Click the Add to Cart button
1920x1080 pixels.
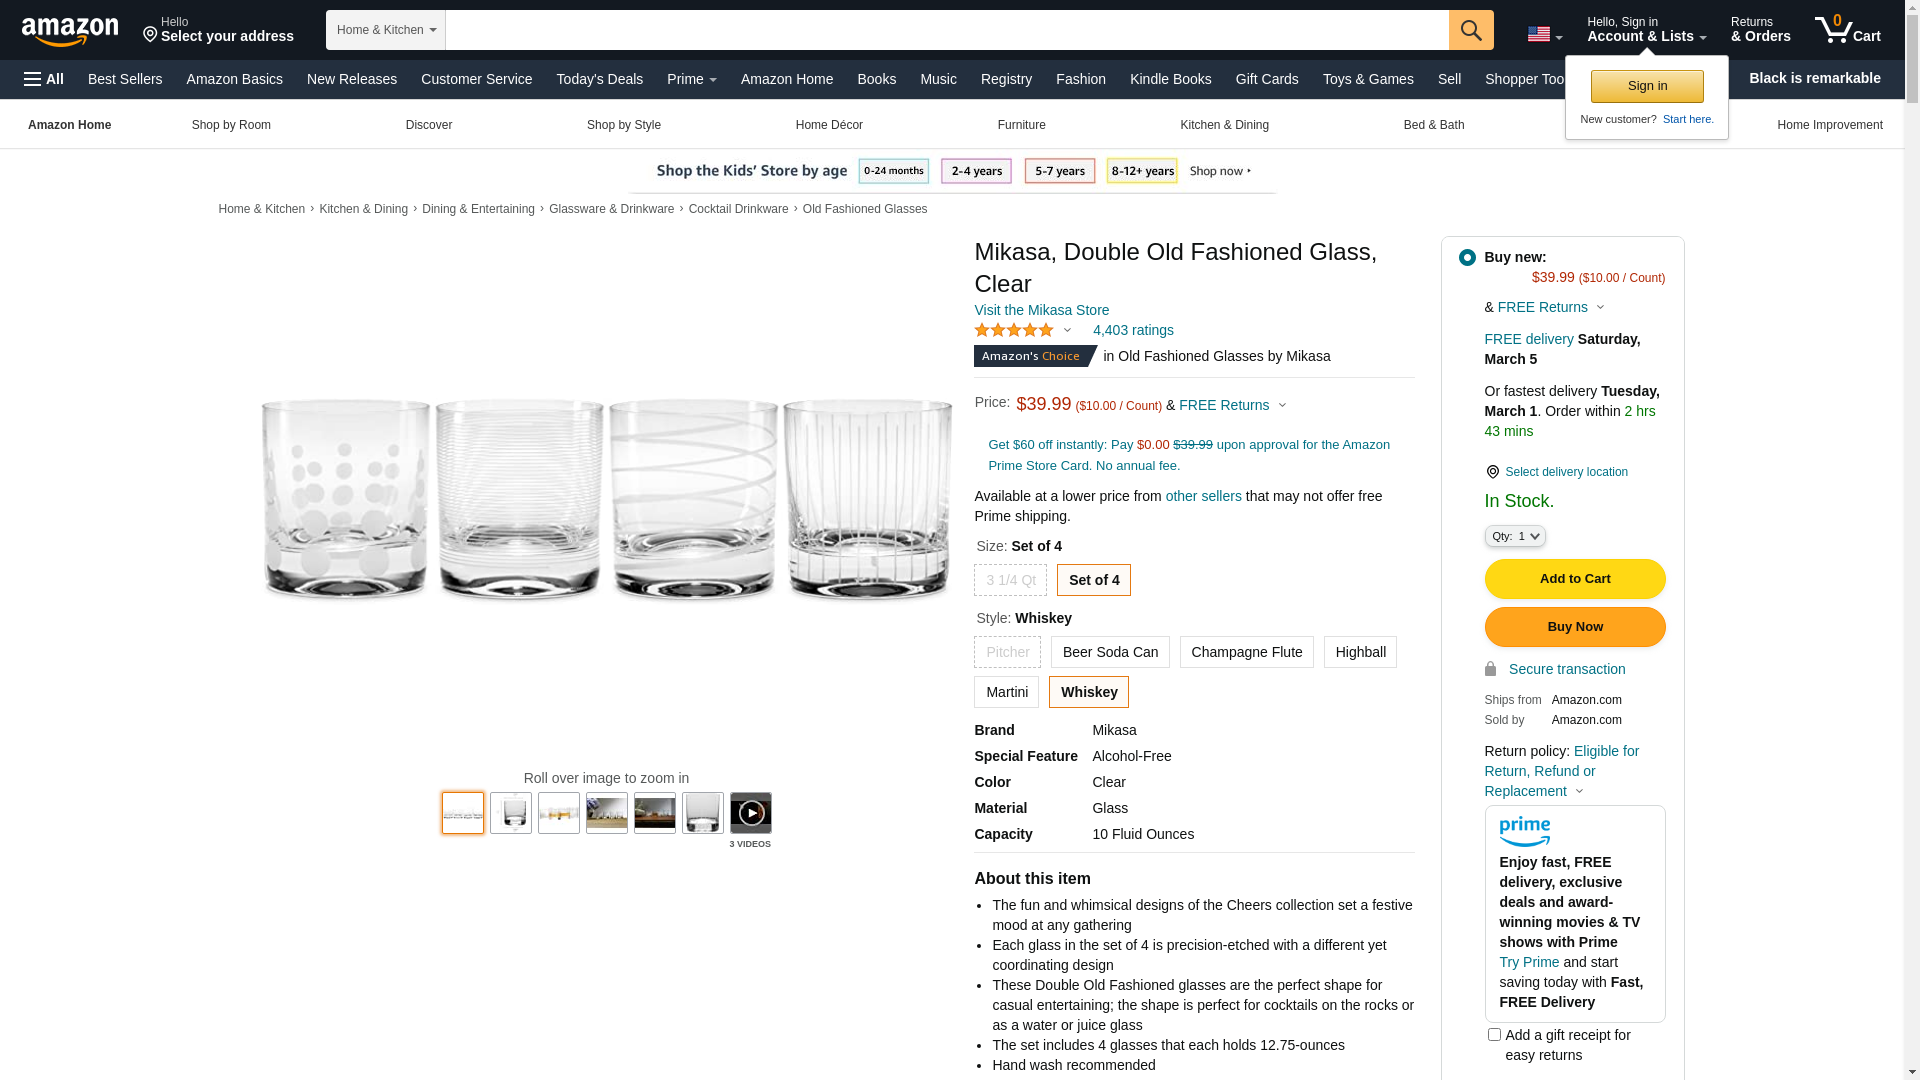click(1575, 579)
